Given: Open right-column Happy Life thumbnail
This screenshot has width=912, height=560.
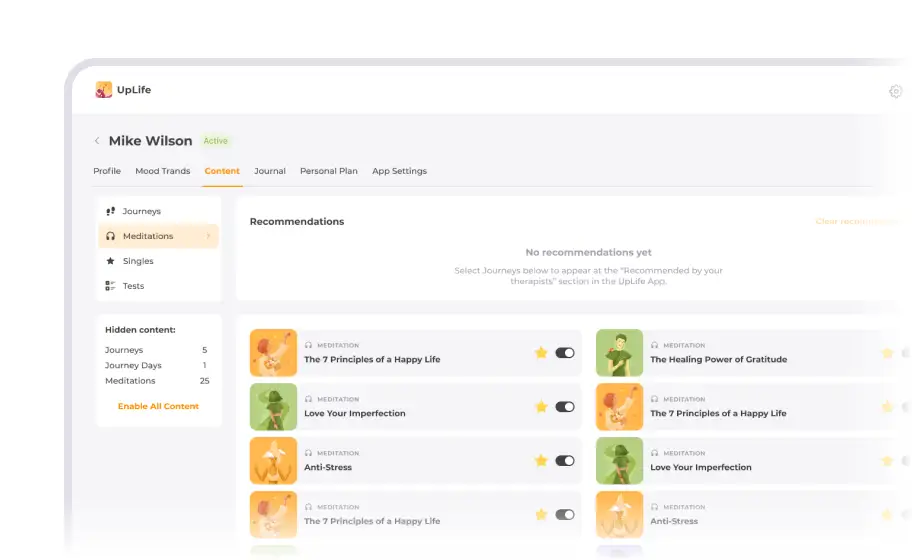Looking at the screenshot, I should (x=619, y=406).
